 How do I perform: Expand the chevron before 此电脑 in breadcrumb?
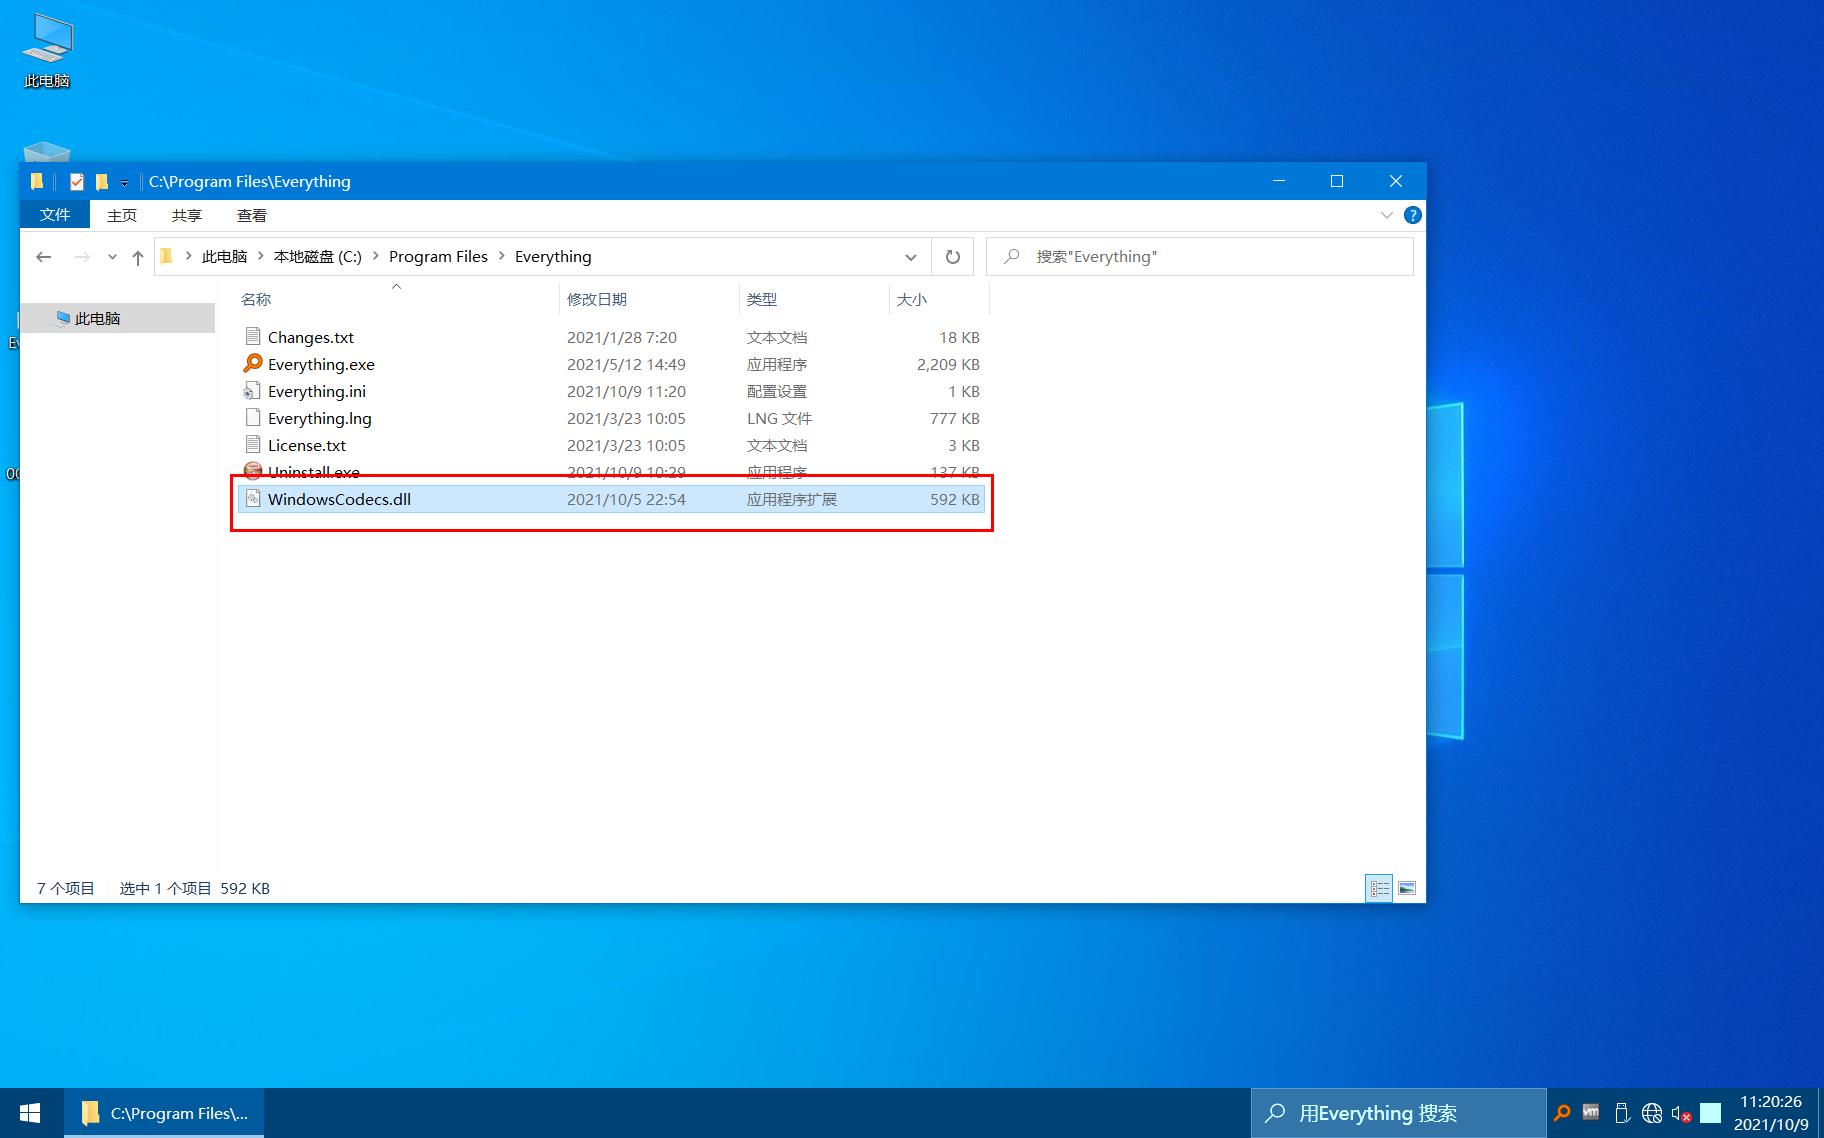189,256
